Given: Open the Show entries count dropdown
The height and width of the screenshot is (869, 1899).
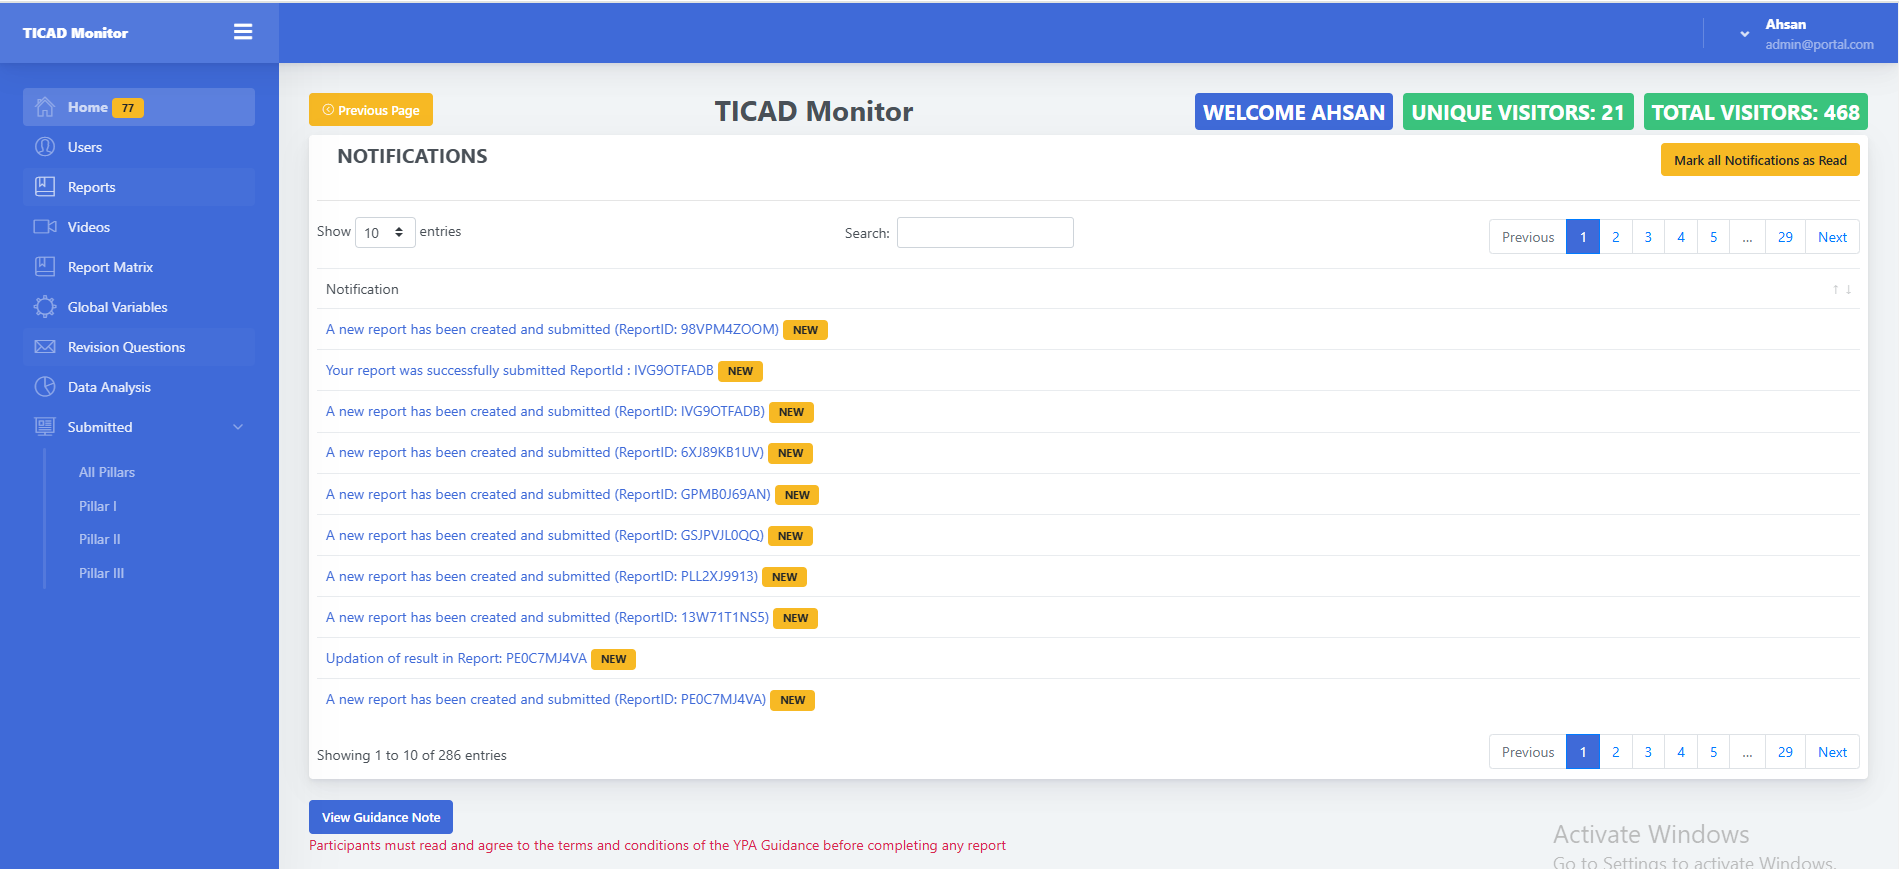Looking at the screenshot, I should click(385, 233).
